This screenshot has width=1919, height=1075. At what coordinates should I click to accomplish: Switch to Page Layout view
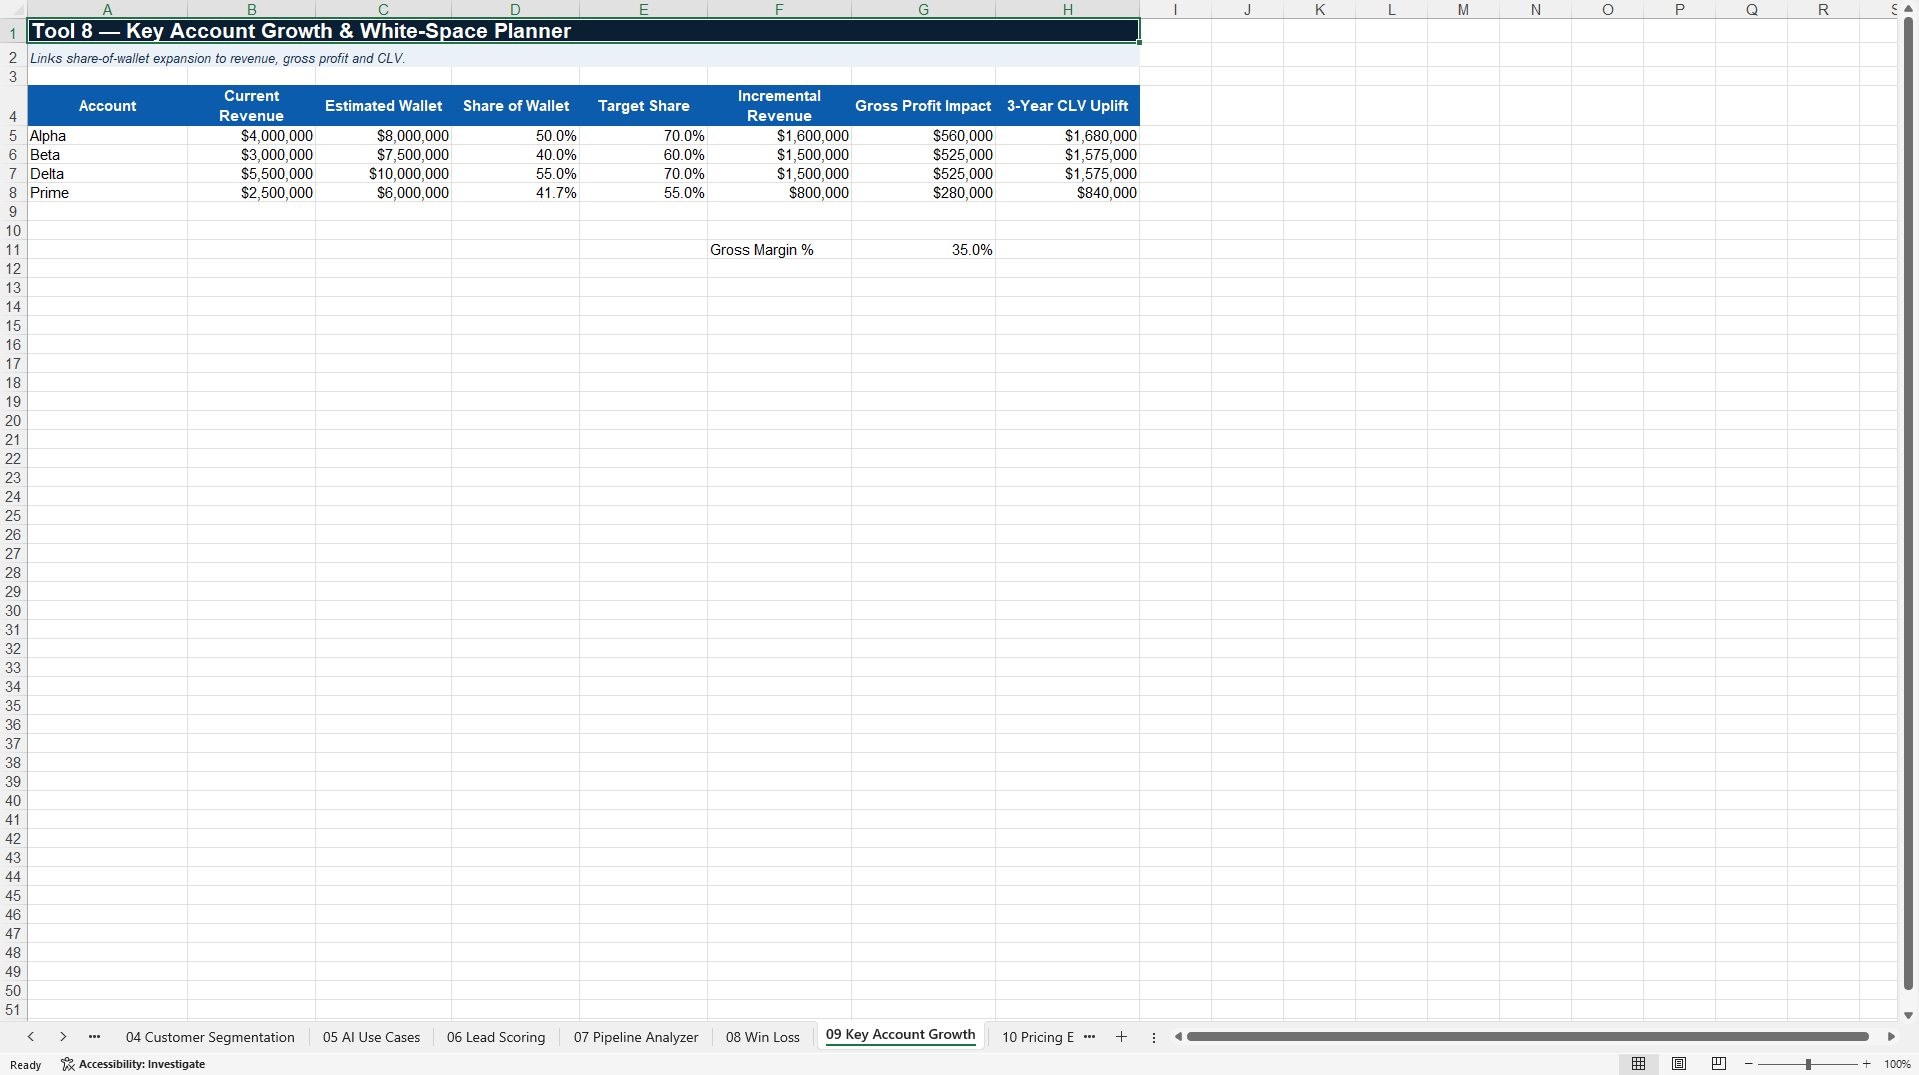(1679, 1064)
